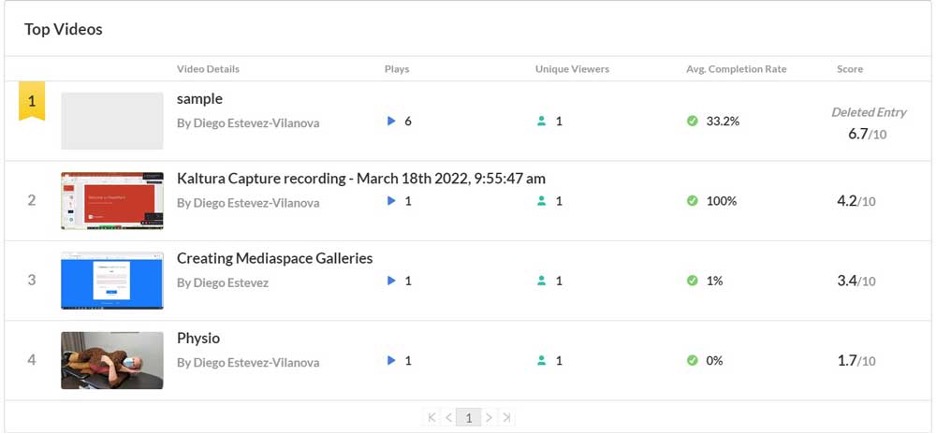Click the play icon for Creating Mediaspace Galleries
936x434 pixels.
click(x=392, y=281)
